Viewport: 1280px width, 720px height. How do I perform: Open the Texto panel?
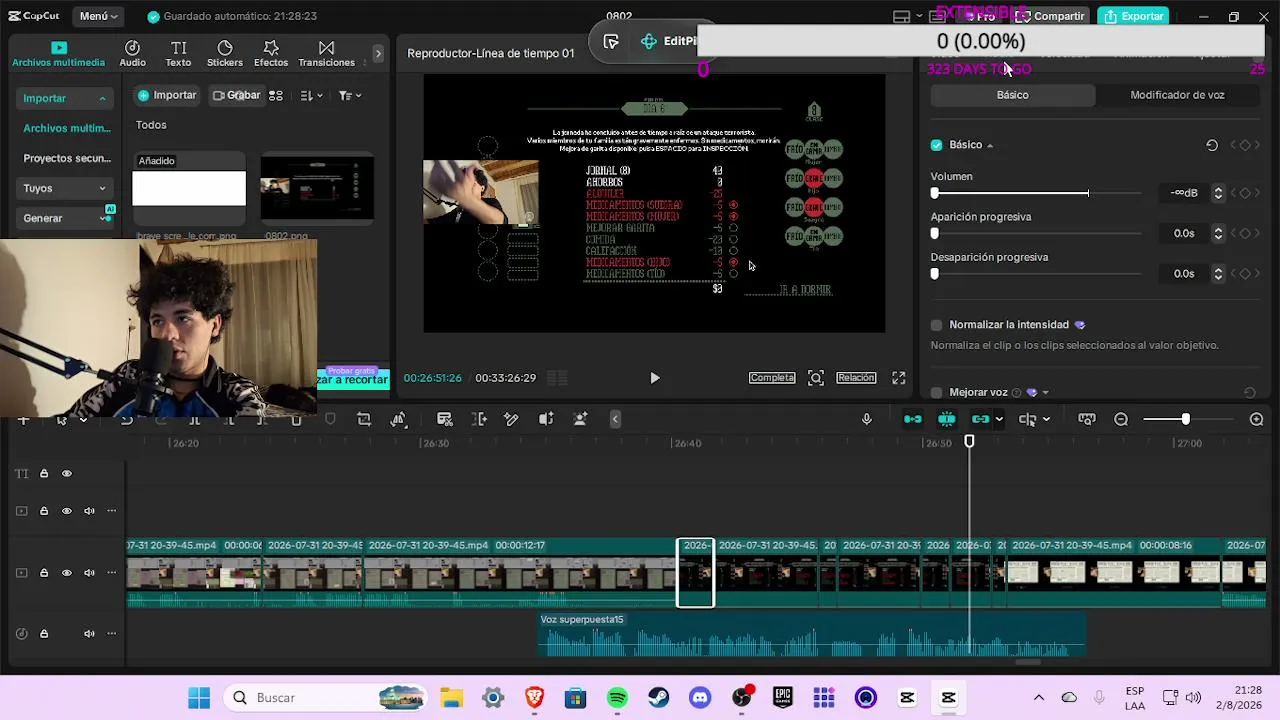pyautogui.click(x=178, y=54)
